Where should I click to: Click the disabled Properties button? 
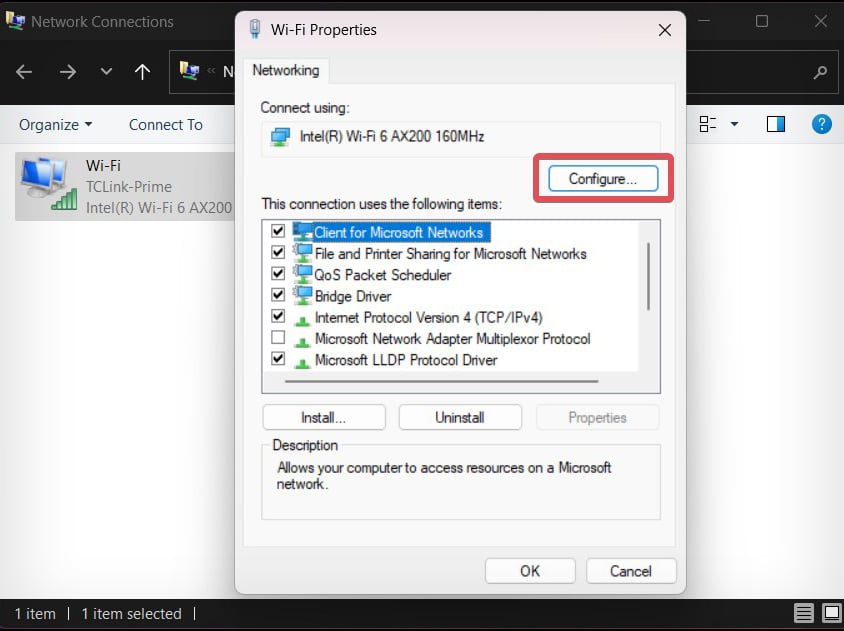coord(597,418)
